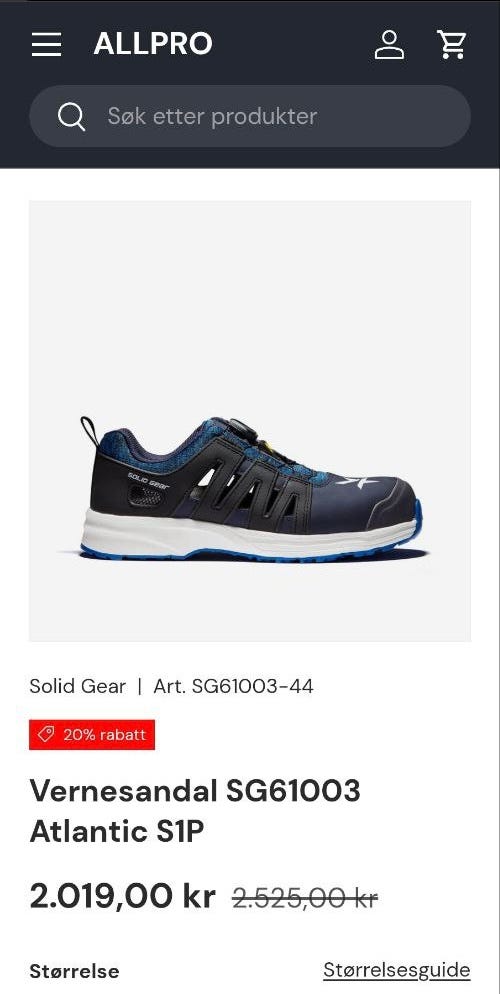500x994 pixels.
Task: Focus the 'Søk etter produkter' search field
Action: 250,117
